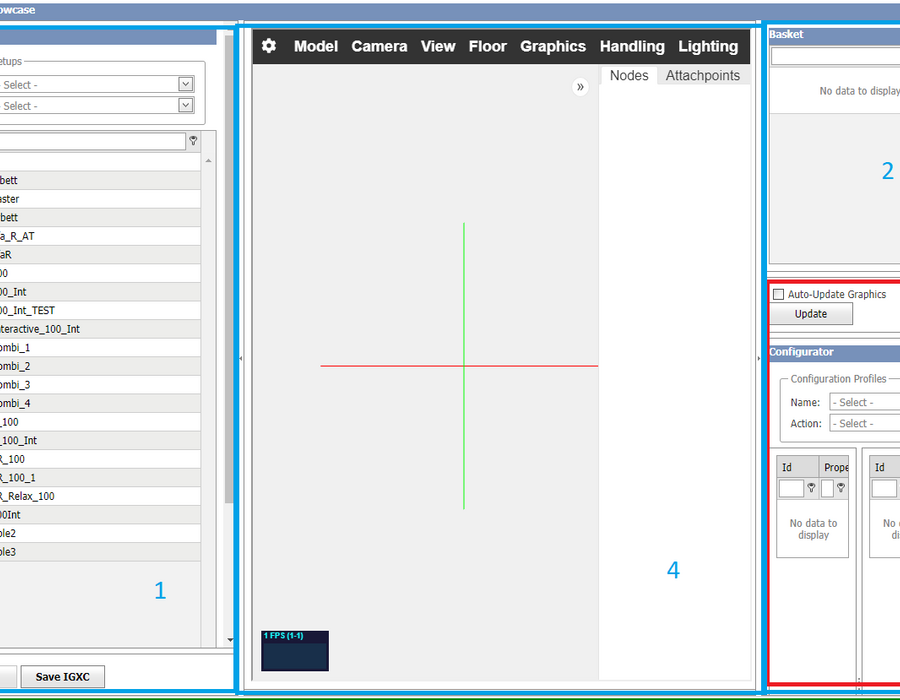Open the Action profile dropdown
Image resolution: width=900 pixels, height=700 pixels.
[x=864, y=423]
